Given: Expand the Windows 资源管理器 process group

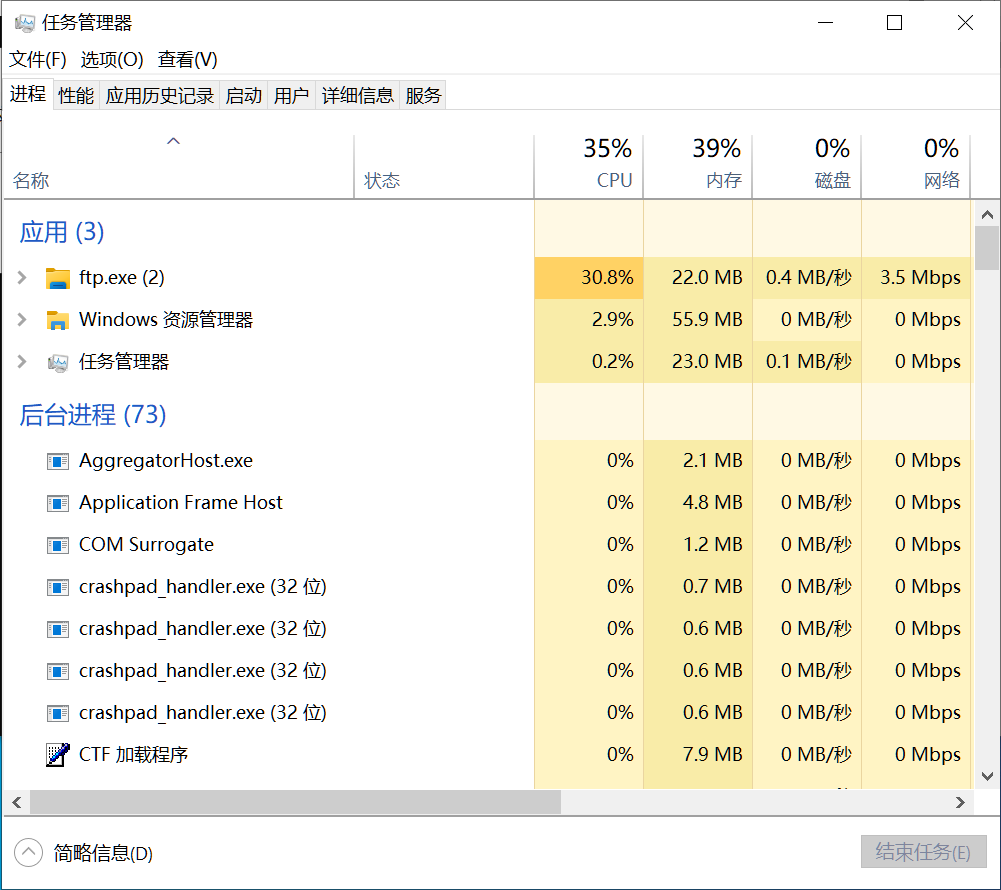Looking at the screenshot, I should click(x=22, y=320).
